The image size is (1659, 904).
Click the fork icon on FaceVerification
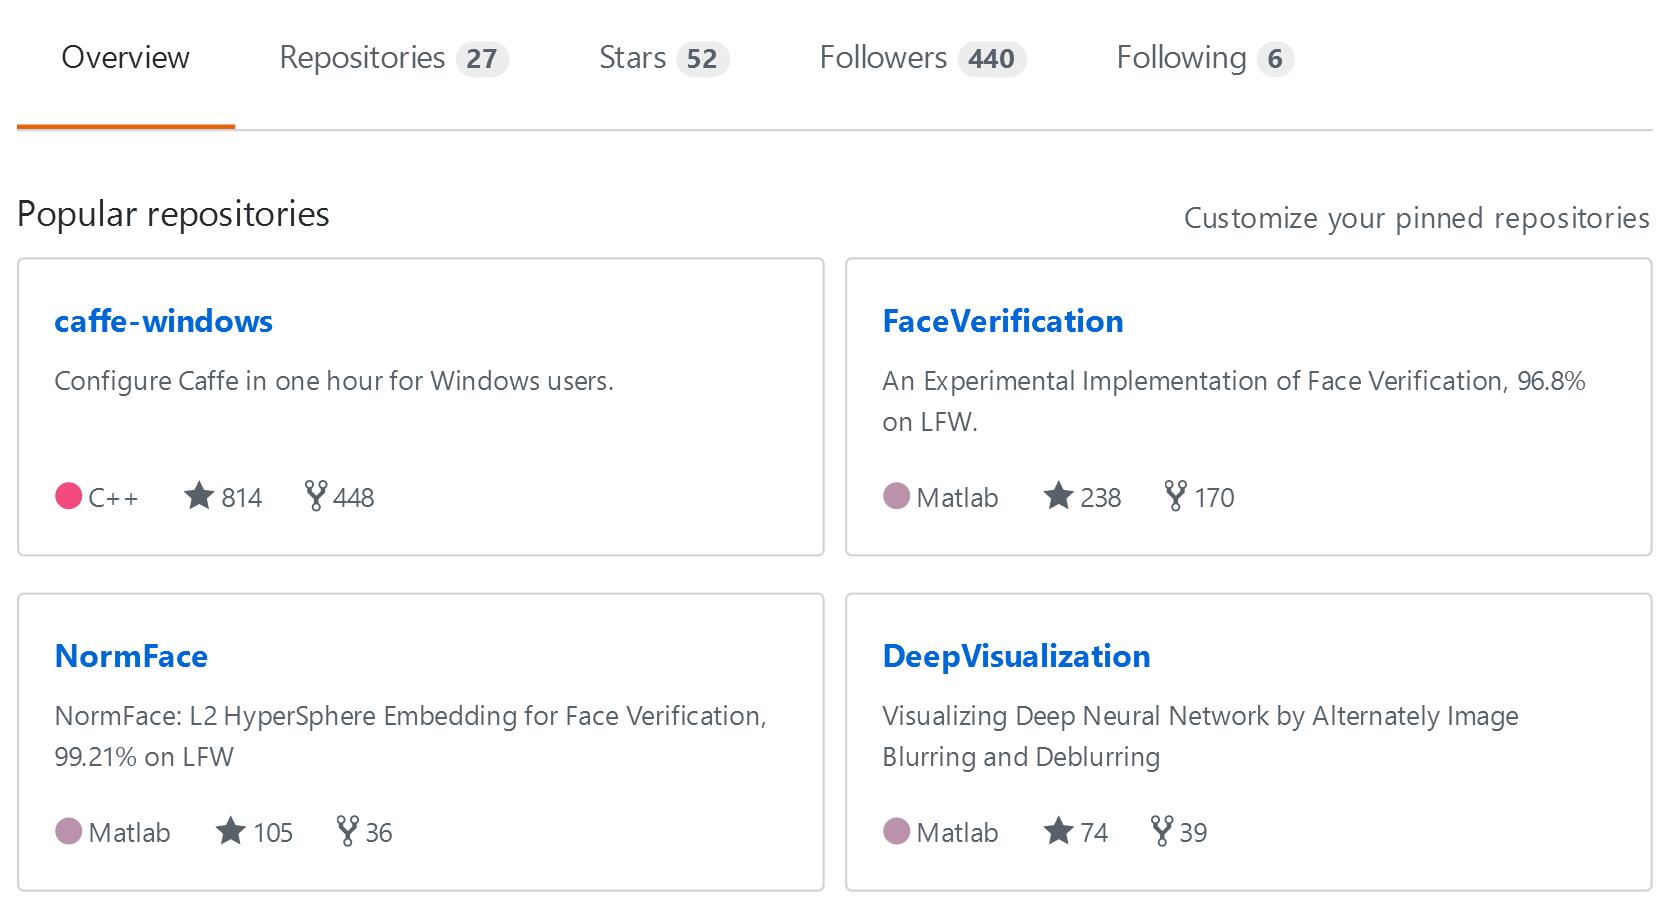1175,495
